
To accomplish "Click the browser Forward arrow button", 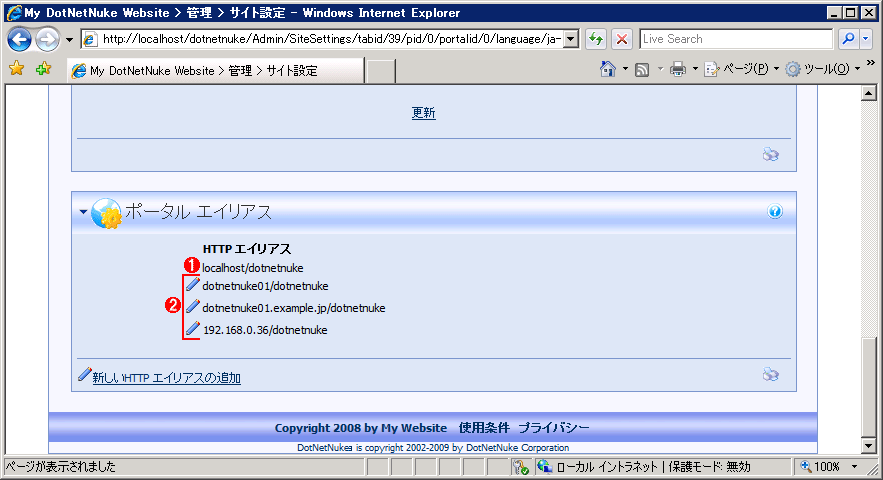I will click(x=47, y=39).
